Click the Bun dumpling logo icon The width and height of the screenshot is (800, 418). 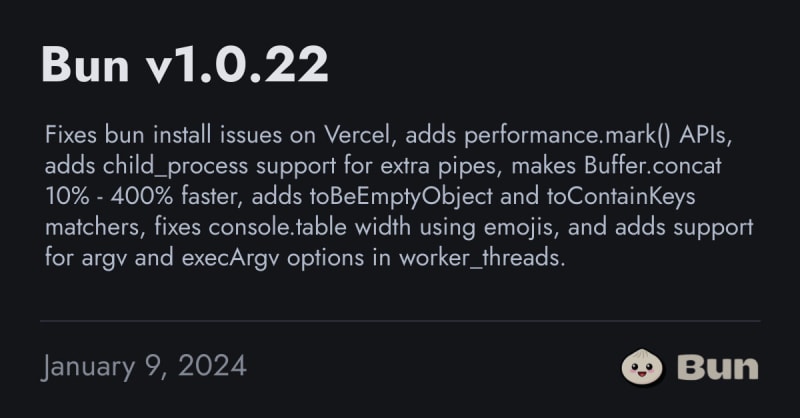pyautogui.click(x=643, y=366)
